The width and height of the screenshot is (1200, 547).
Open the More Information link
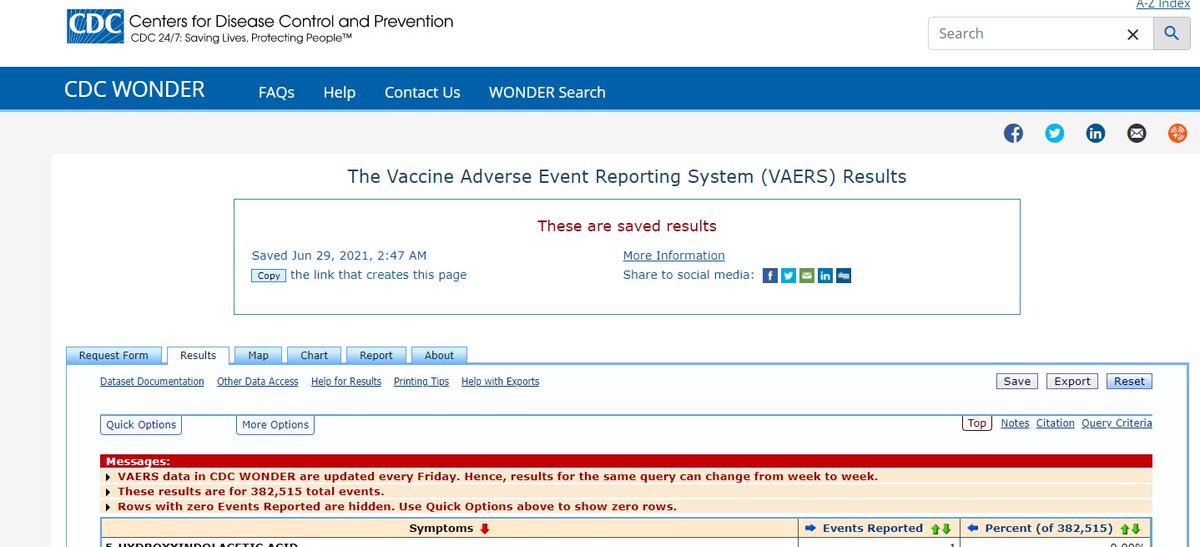(674, 256)
